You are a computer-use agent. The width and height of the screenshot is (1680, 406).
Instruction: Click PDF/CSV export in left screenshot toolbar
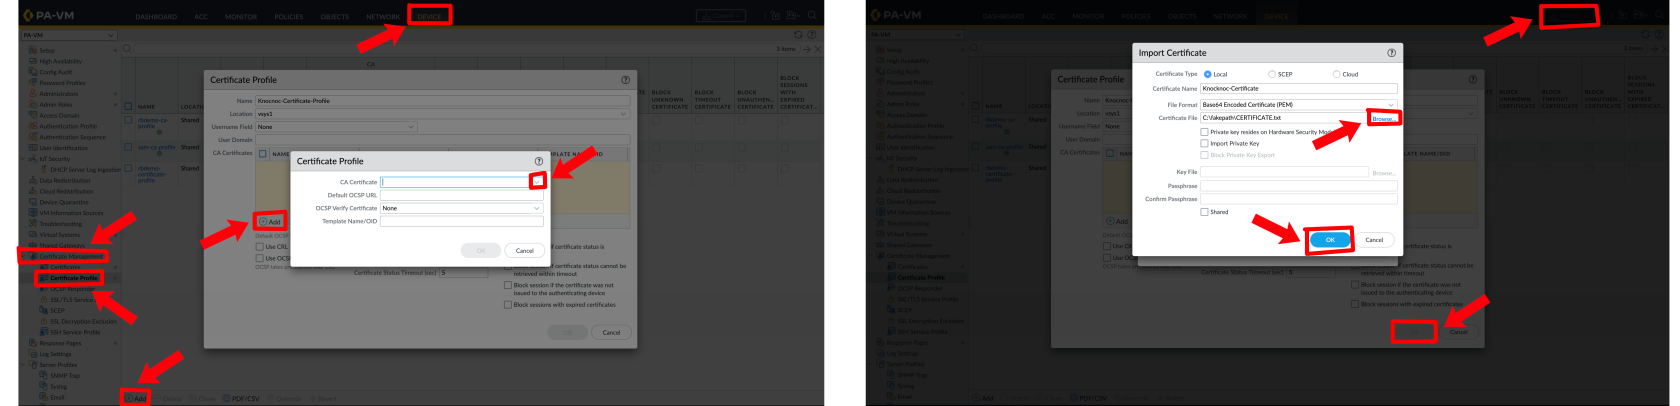coord(242,398)
